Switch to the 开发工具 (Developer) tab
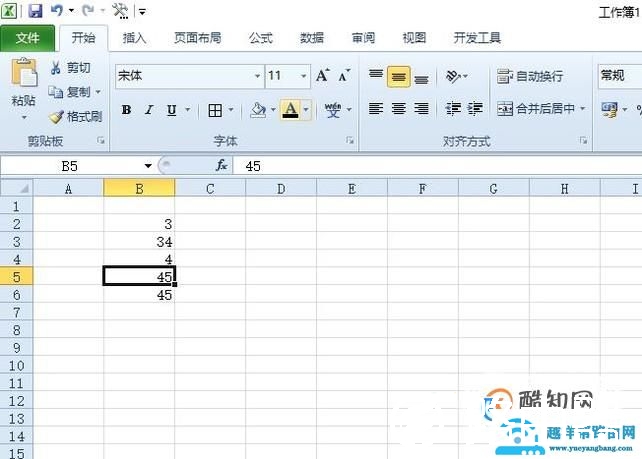The image size is (642, 459). tap(477, 38)
